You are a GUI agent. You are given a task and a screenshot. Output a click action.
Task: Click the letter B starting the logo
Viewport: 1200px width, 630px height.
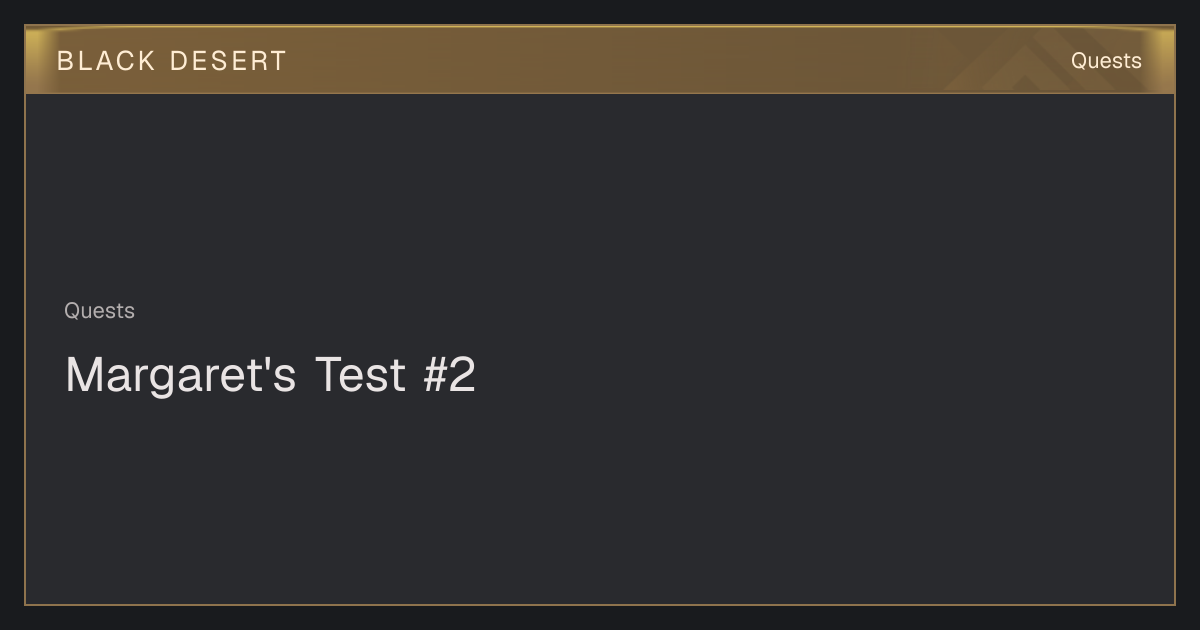[64, 61]
